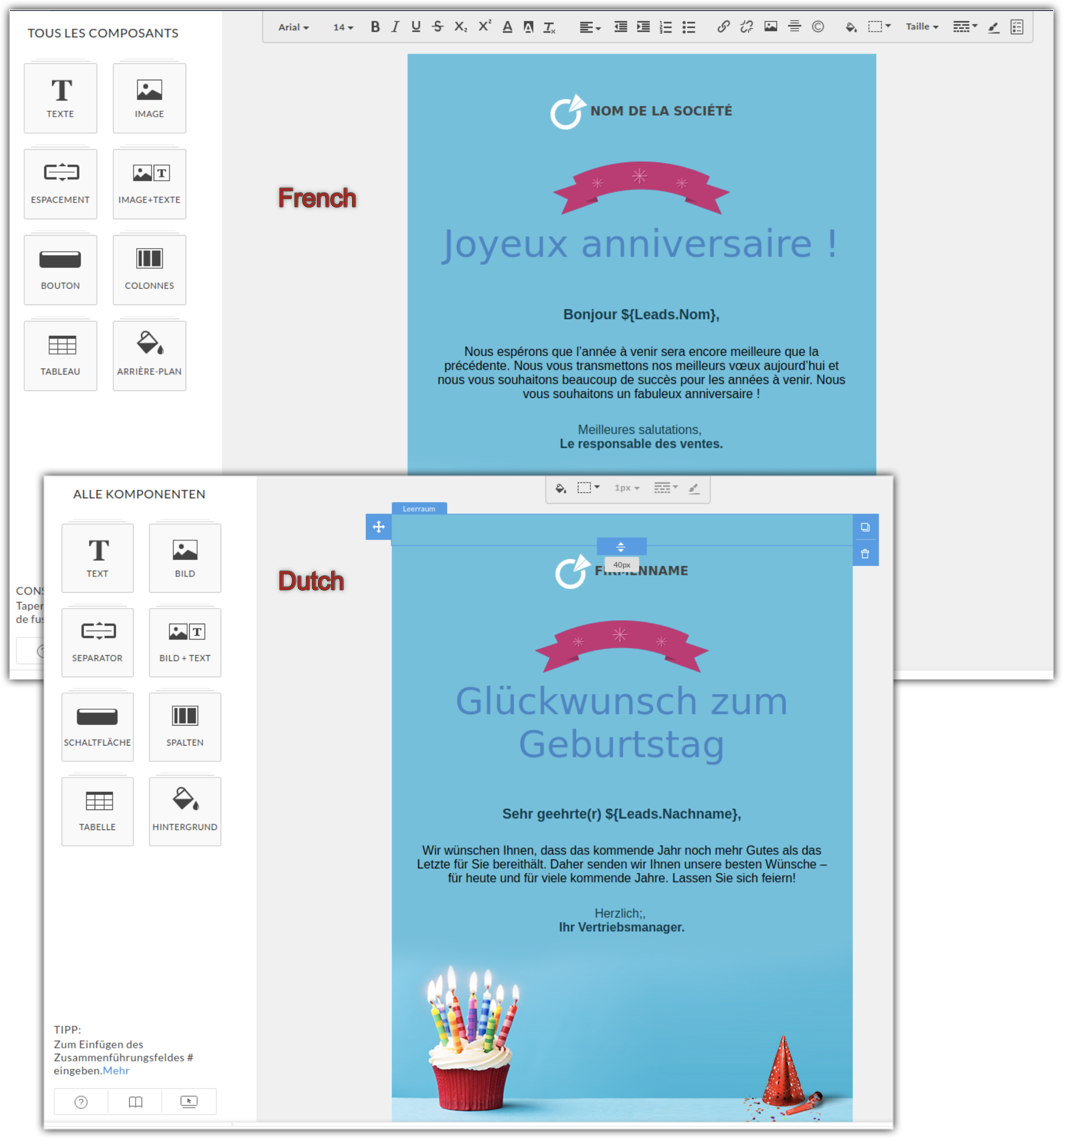This screenshot has width=1082, height=1148.
Task: Open the border box dropdown in French toolbar
Action: click(x=879, y=27)
